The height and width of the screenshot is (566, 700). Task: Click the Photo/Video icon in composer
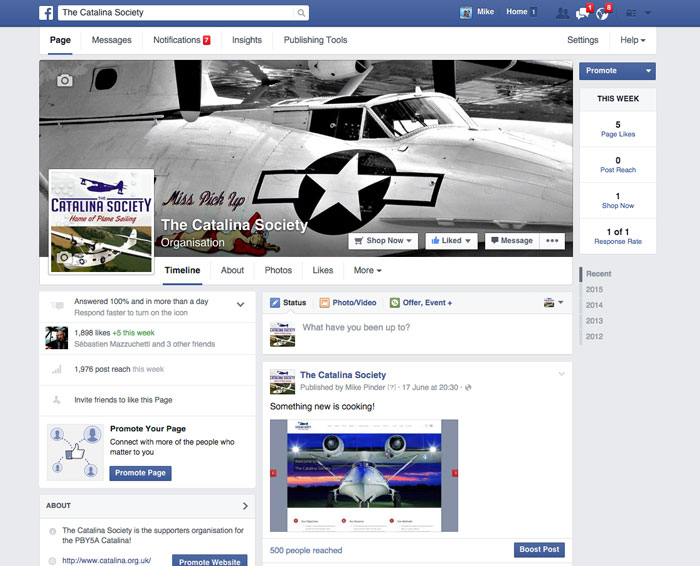coord(325,303)
